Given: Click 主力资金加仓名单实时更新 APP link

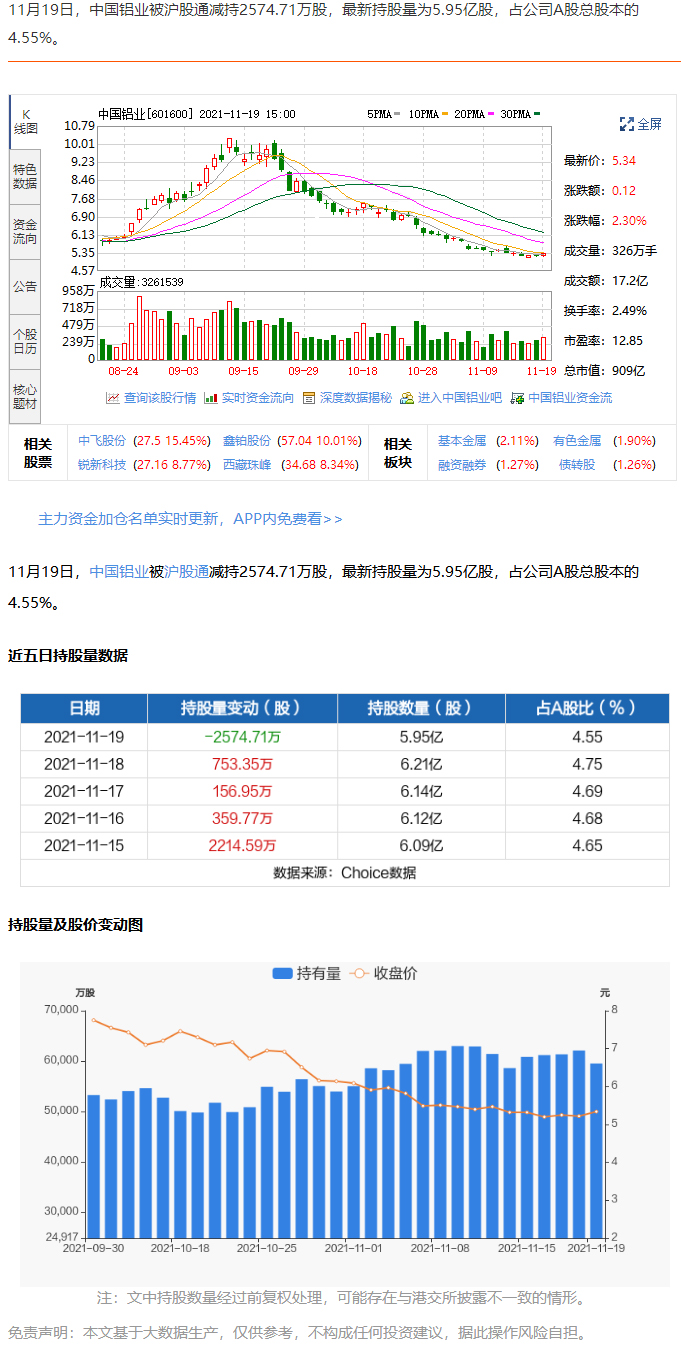Looking at the screenshot, I should [x=190, y=519].
